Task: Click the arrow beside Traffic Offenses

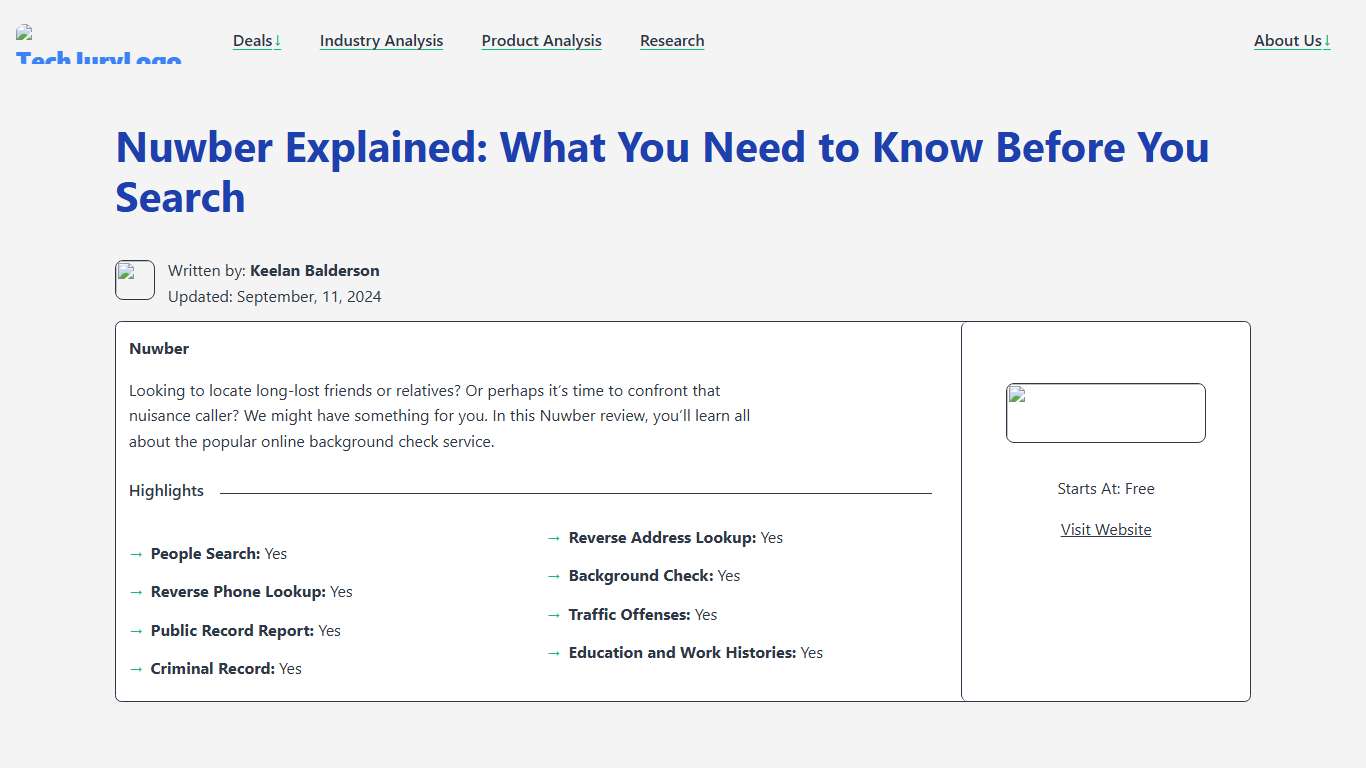Action: 553,614
